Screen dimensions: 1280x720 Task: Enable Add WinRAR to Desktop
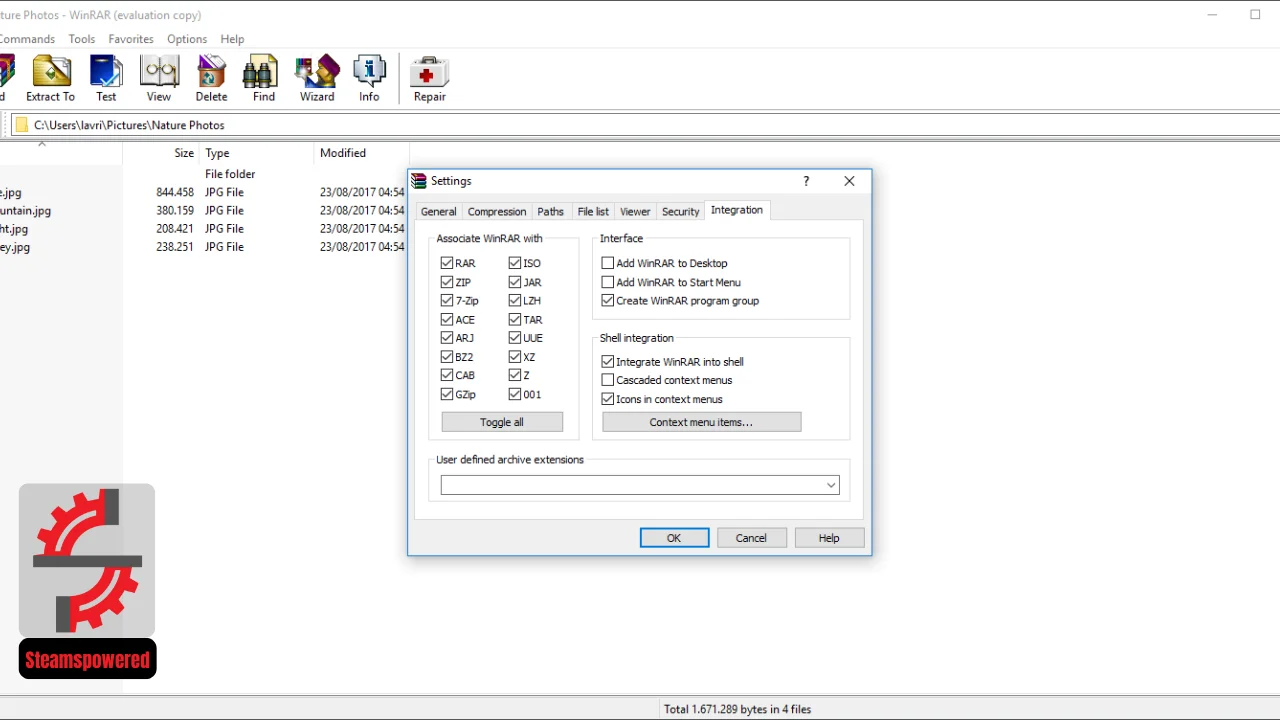pos(607,263)
